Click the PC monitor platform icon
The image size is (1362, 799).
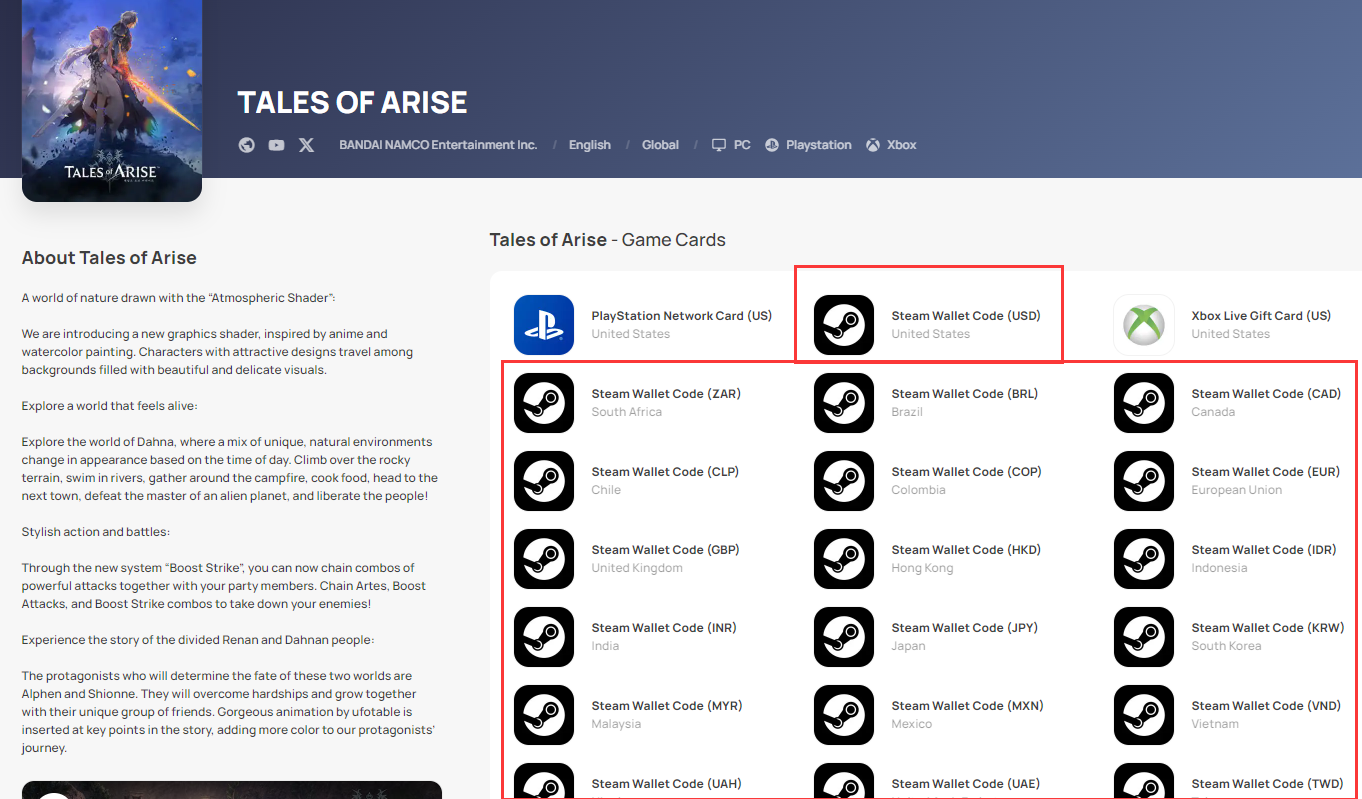pos(719,145)
